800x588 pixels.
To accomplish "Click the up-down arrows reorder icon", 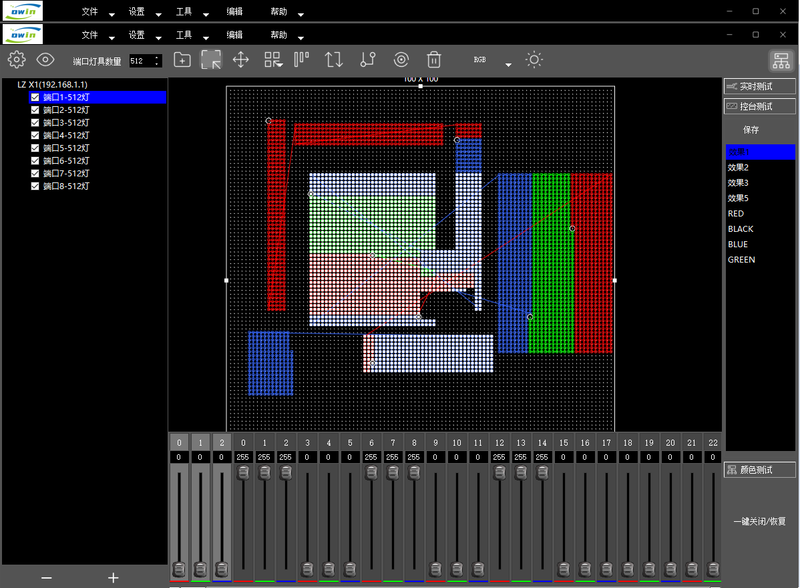I will pyautogui.click(x=334, y=60).
